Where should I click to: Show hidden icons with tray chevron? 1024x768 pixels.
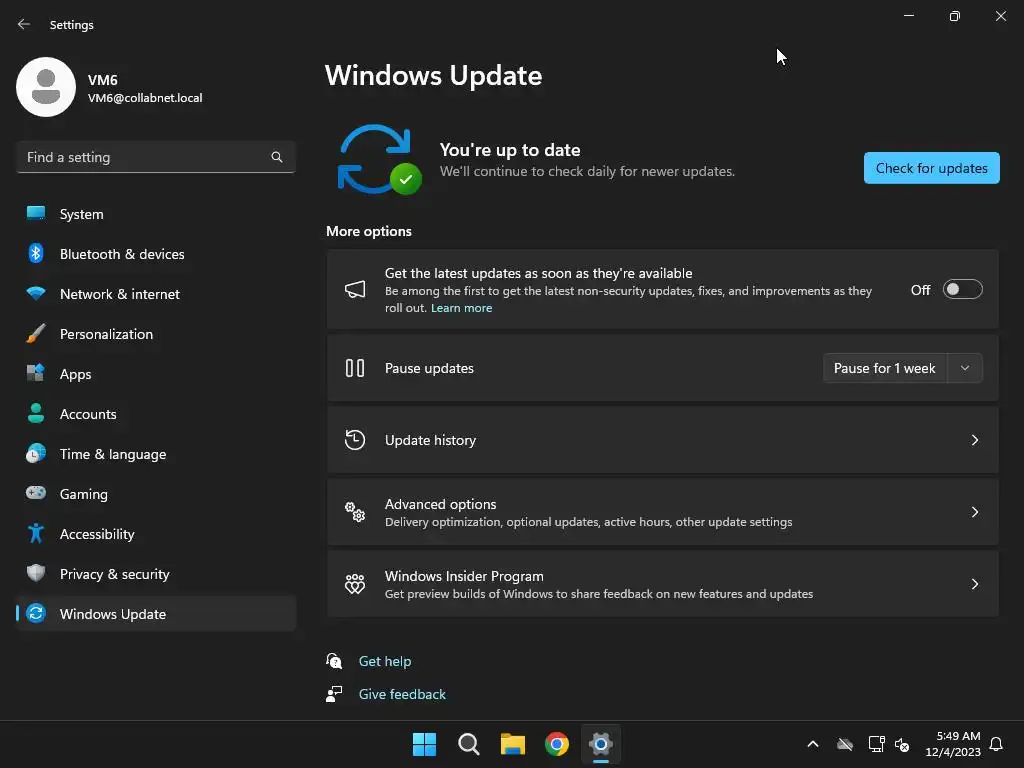tap(813, 744)
